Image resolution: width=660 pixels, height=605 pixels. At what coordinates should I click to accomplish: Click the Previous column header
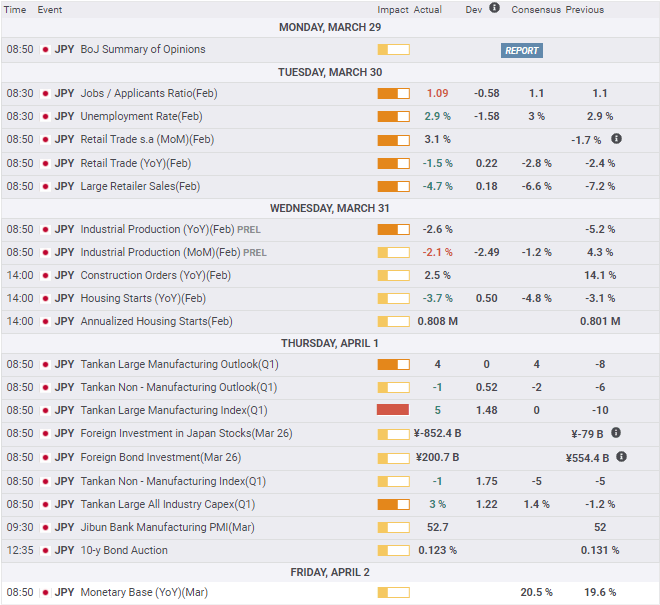click(x=584, y=10)
